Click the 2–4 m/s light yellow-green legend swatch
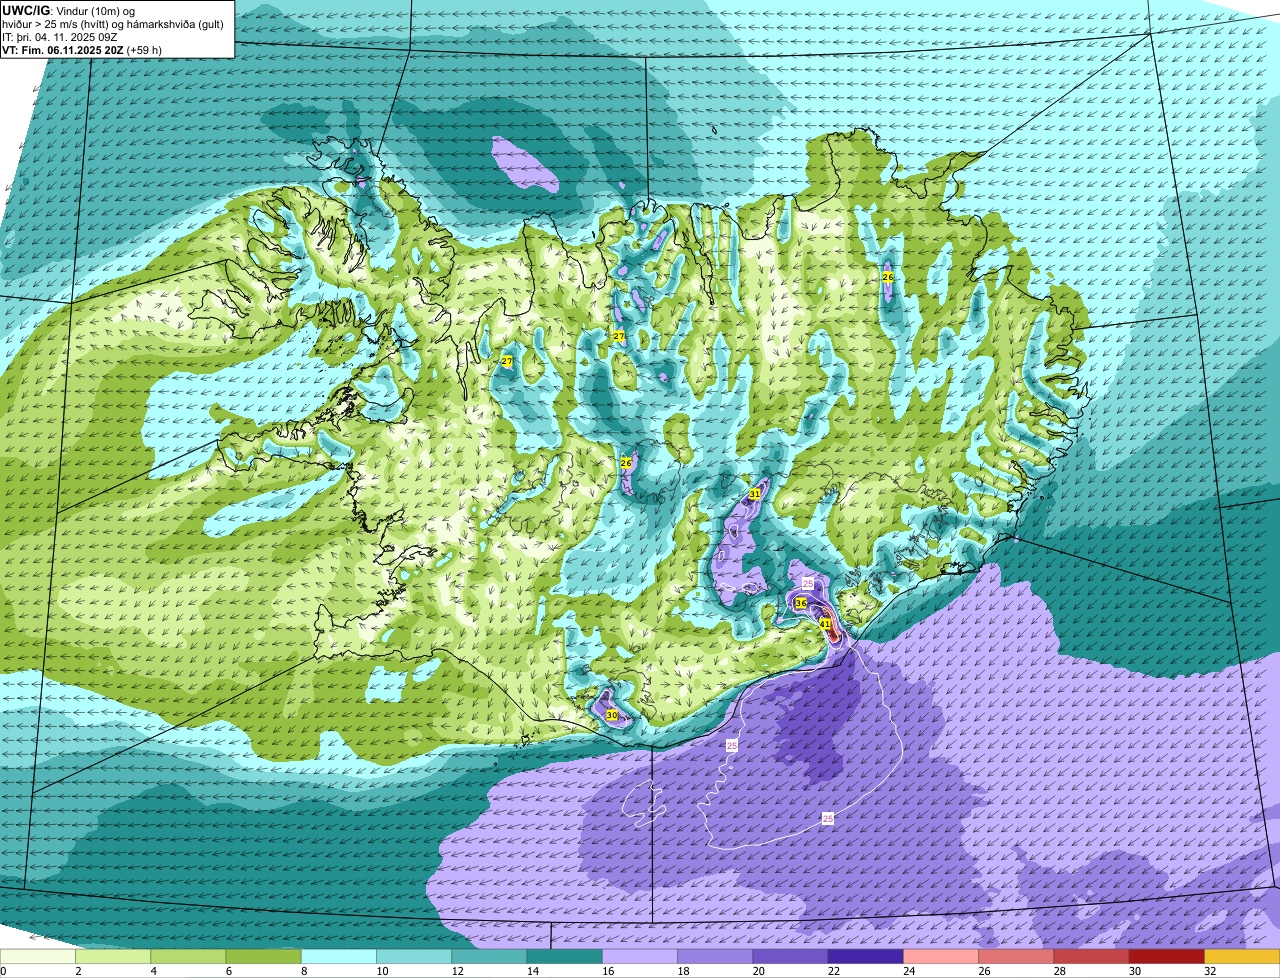Image resolution: width=1280 pixels, height=978 pixels. click(x=113, y=957)
